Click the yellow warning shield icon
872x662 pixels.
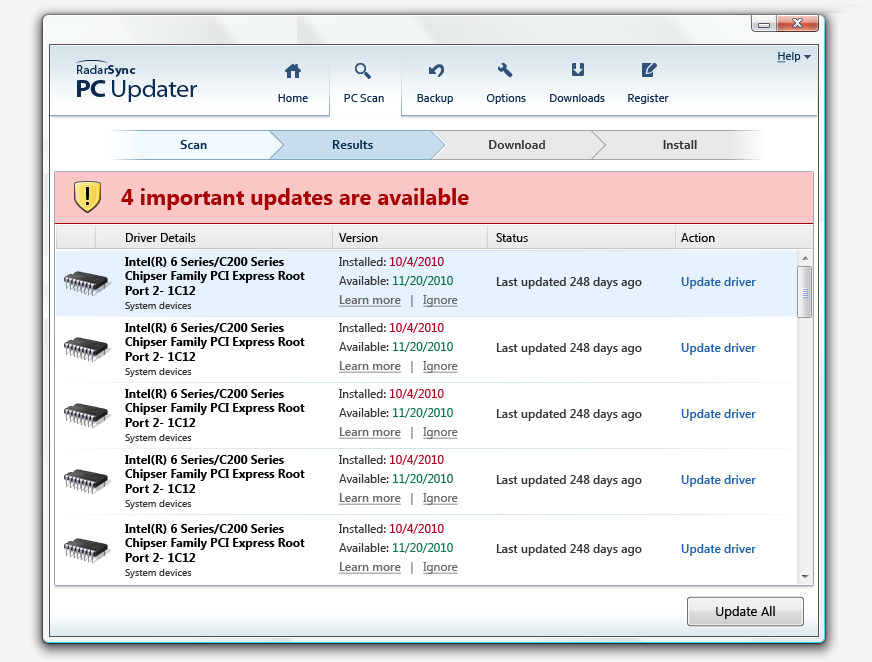(x=88, y=197)
